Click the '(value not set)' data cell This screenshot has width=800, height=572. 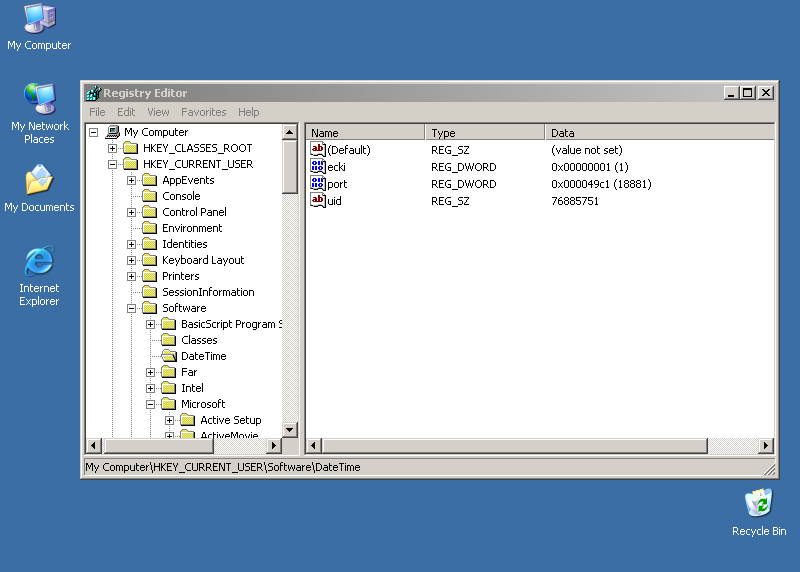coord(587,150)
